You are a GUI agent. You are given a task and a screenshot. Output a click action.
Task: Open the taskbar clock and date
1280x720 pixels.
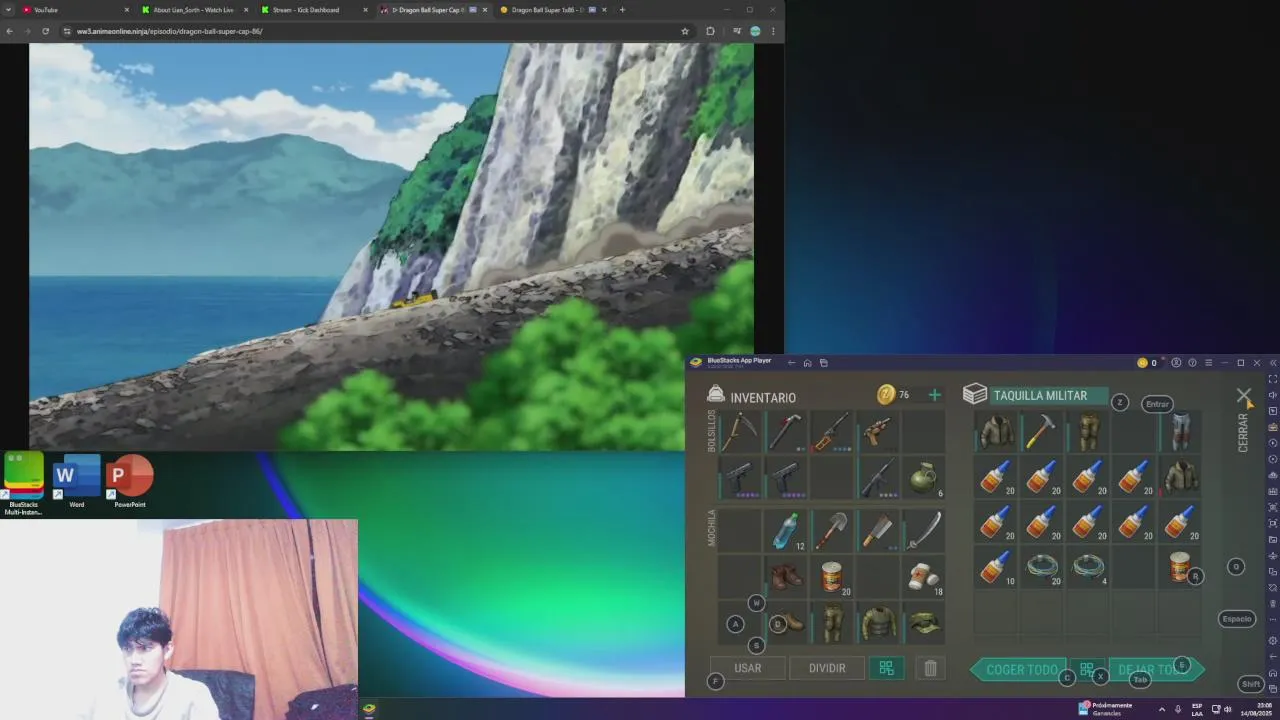(x=1254, y=709)
